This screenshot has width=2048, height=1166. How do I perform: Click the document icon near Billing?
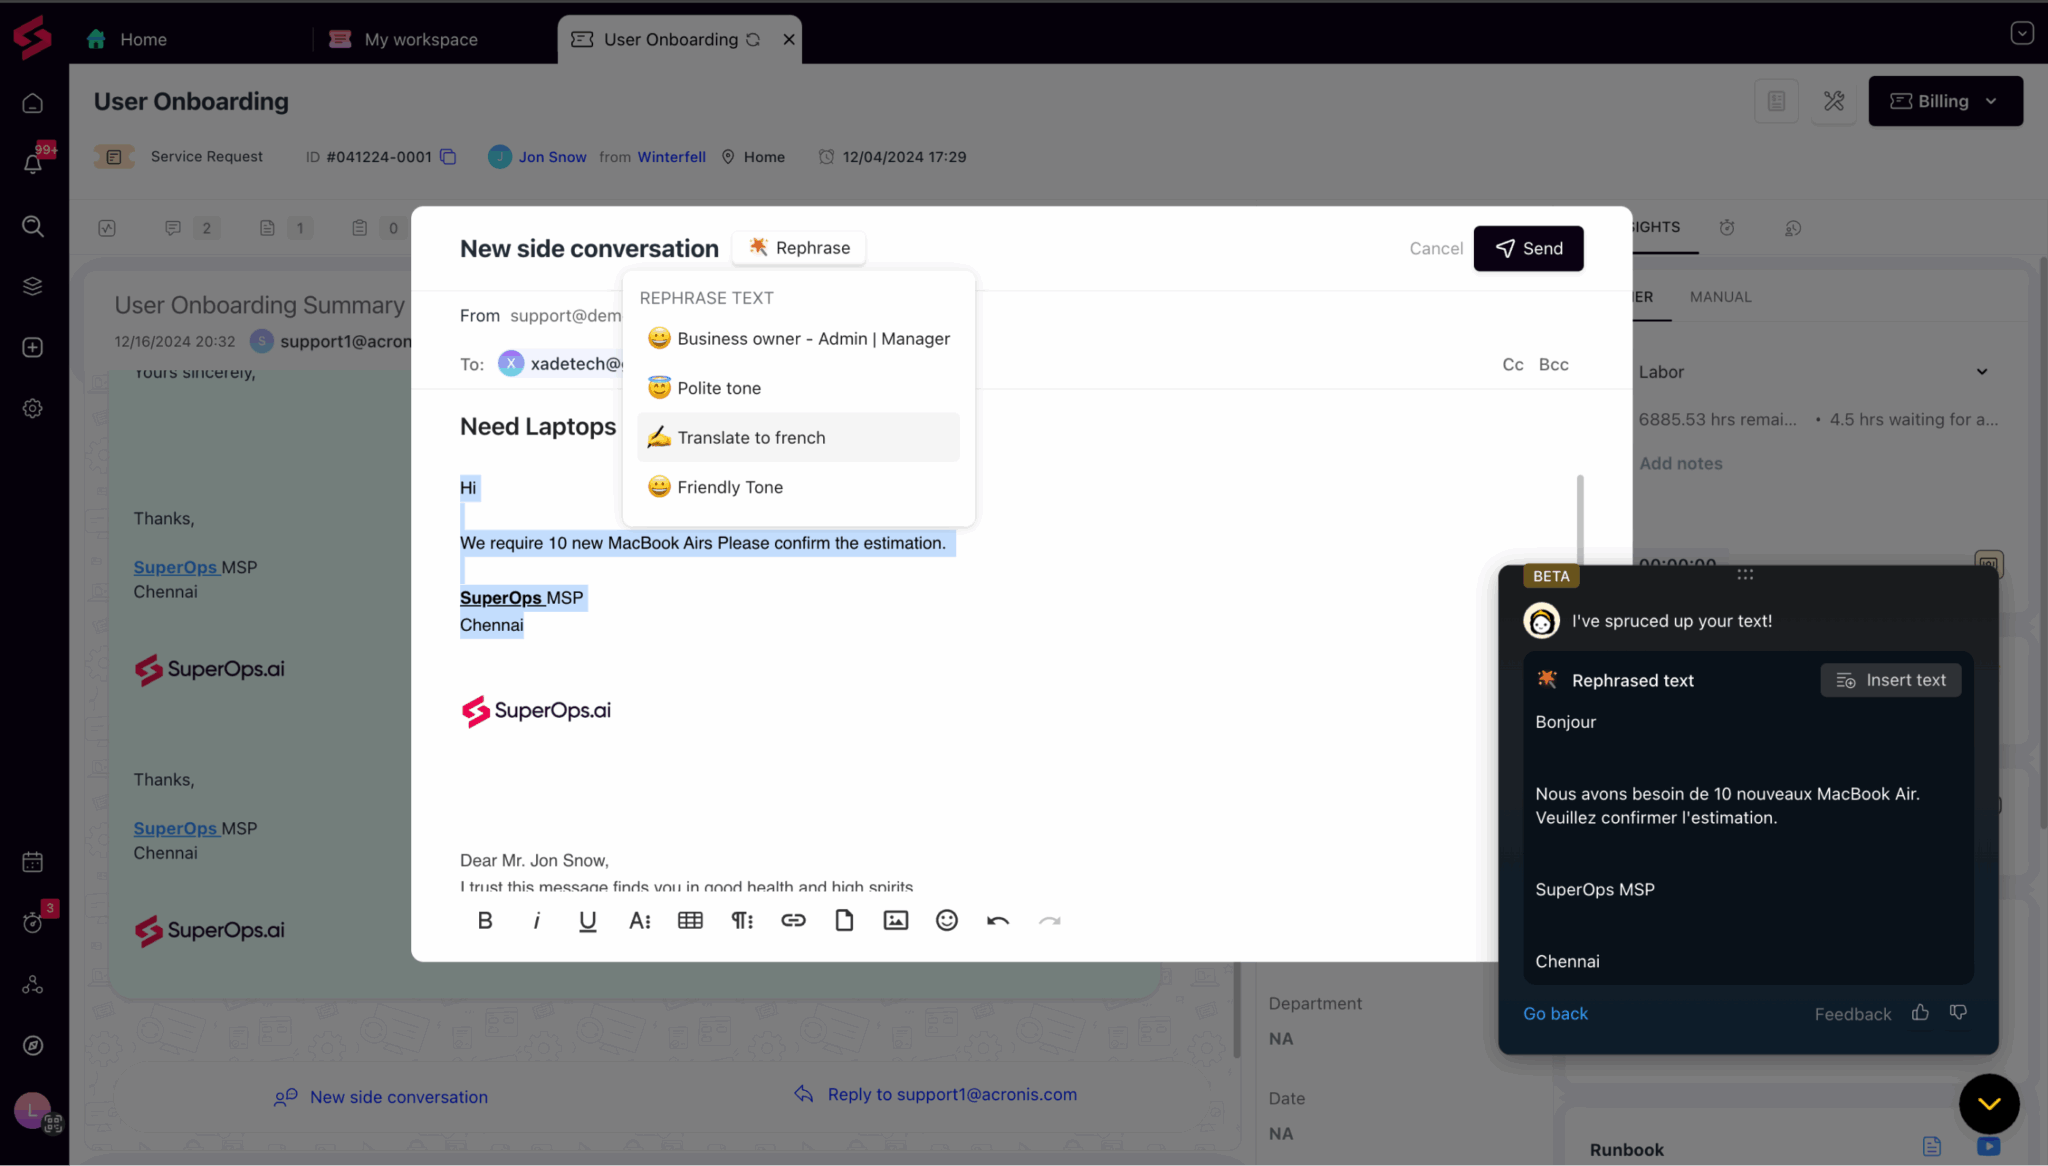pyautogui.click(x=1777, y=101)
